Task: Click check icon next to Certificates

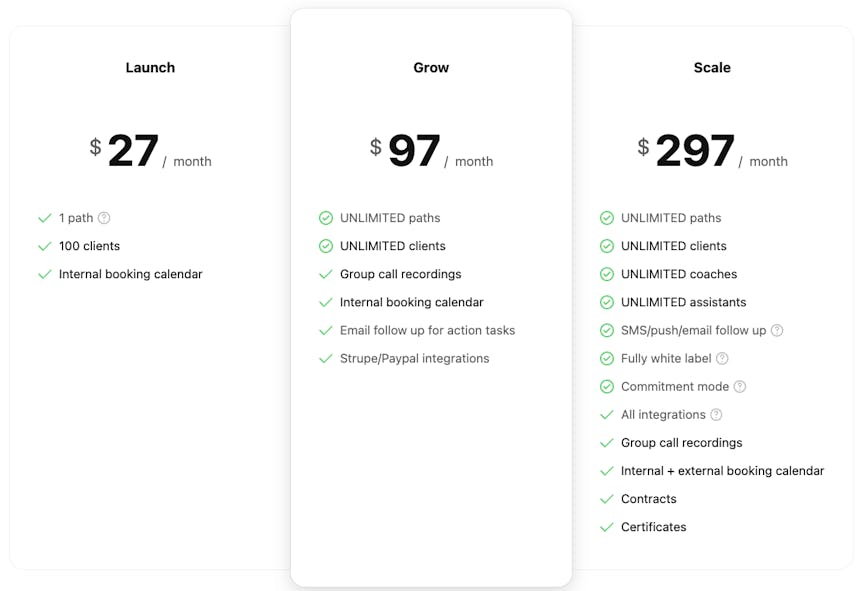Action: [x=606, y=527]
